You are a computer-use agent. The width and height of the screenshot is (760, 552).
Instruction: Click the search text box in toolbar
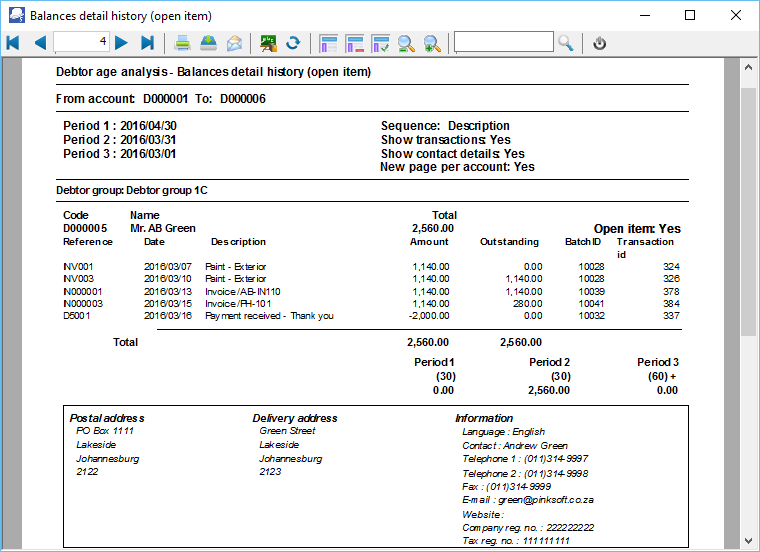tap(503, 42)
